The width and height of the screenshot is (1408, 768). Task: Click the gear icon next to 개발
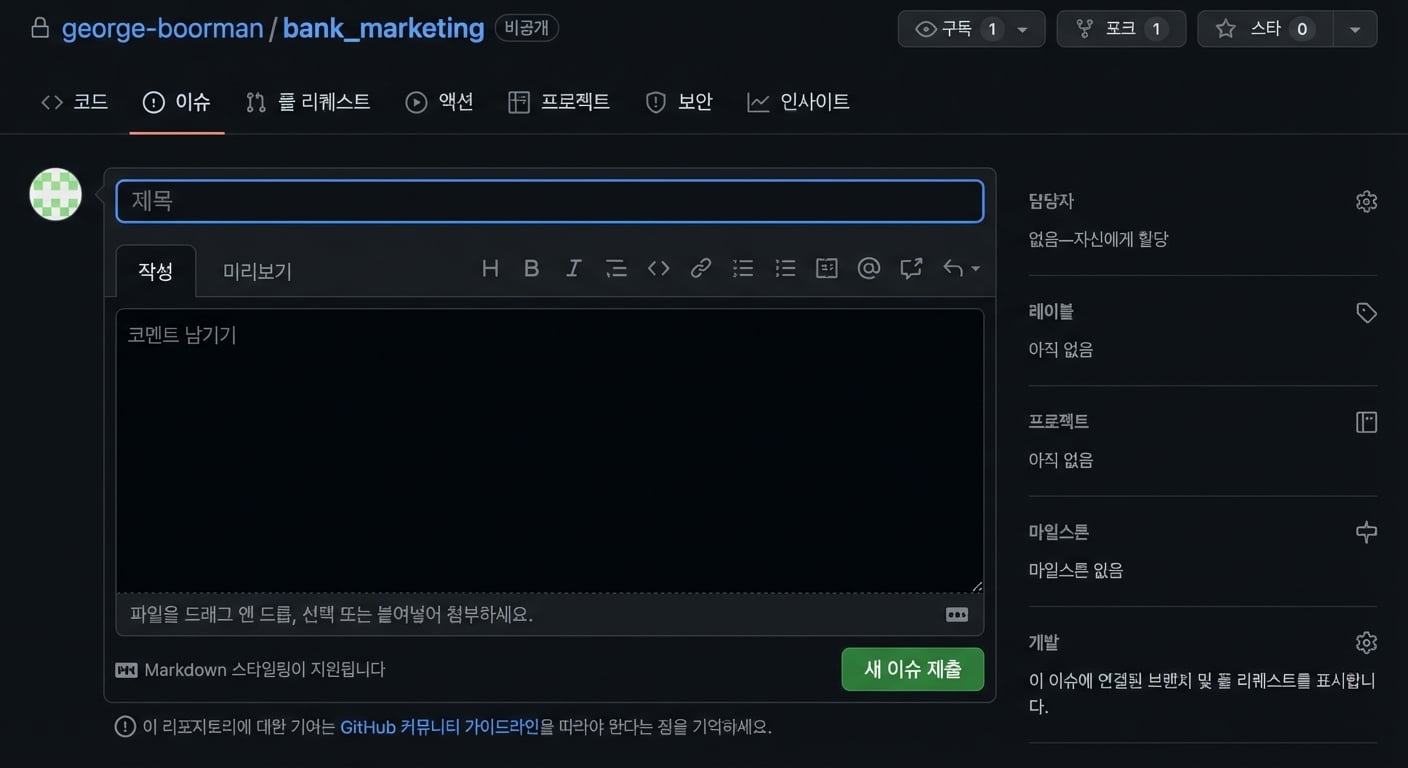click(x=1366, y=642)
